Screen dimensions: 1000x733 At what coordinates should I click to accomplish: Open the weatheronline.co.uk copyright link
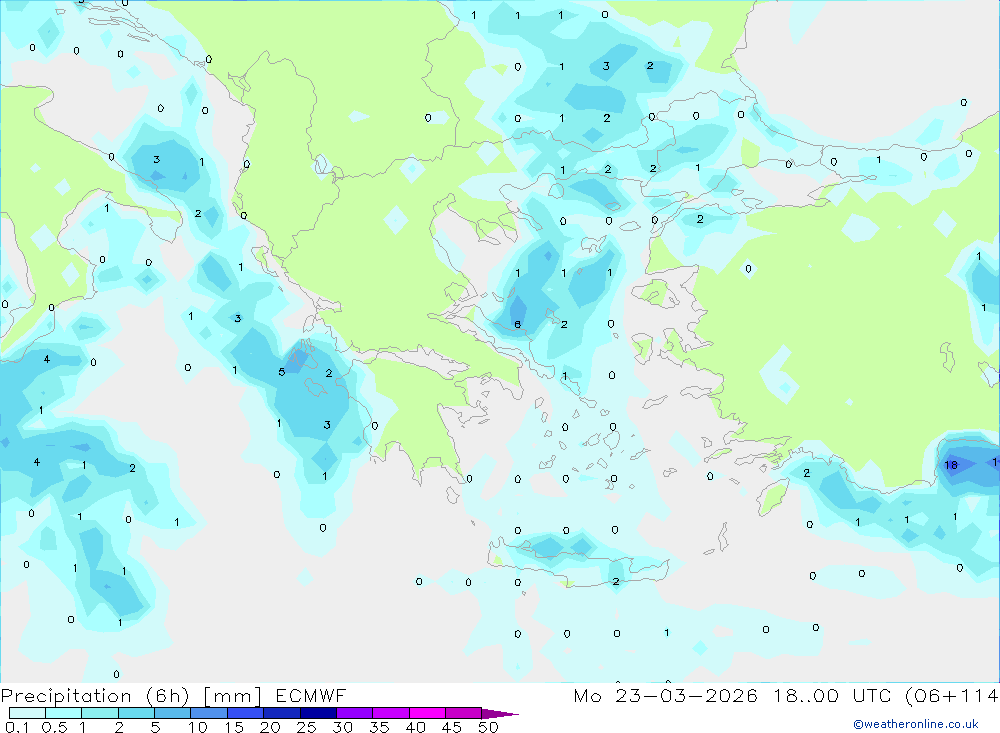pyautogui.click(x=916, y=724)
